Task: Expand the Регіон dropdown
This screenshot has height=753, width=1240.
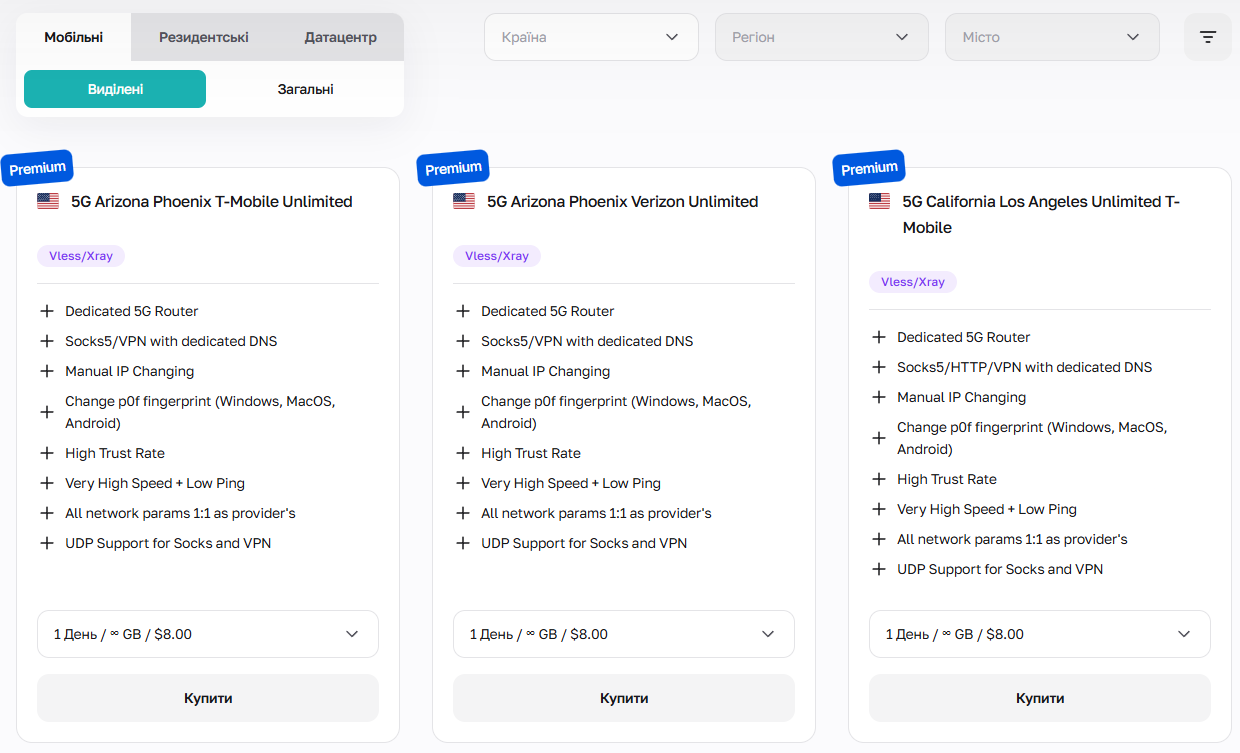Action: (x=821, y=37)
